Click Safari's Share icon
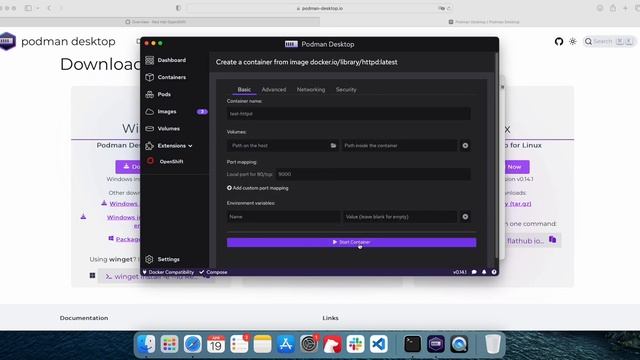The width and height of the screenshot is (640, 360). [x=613, y=8]
